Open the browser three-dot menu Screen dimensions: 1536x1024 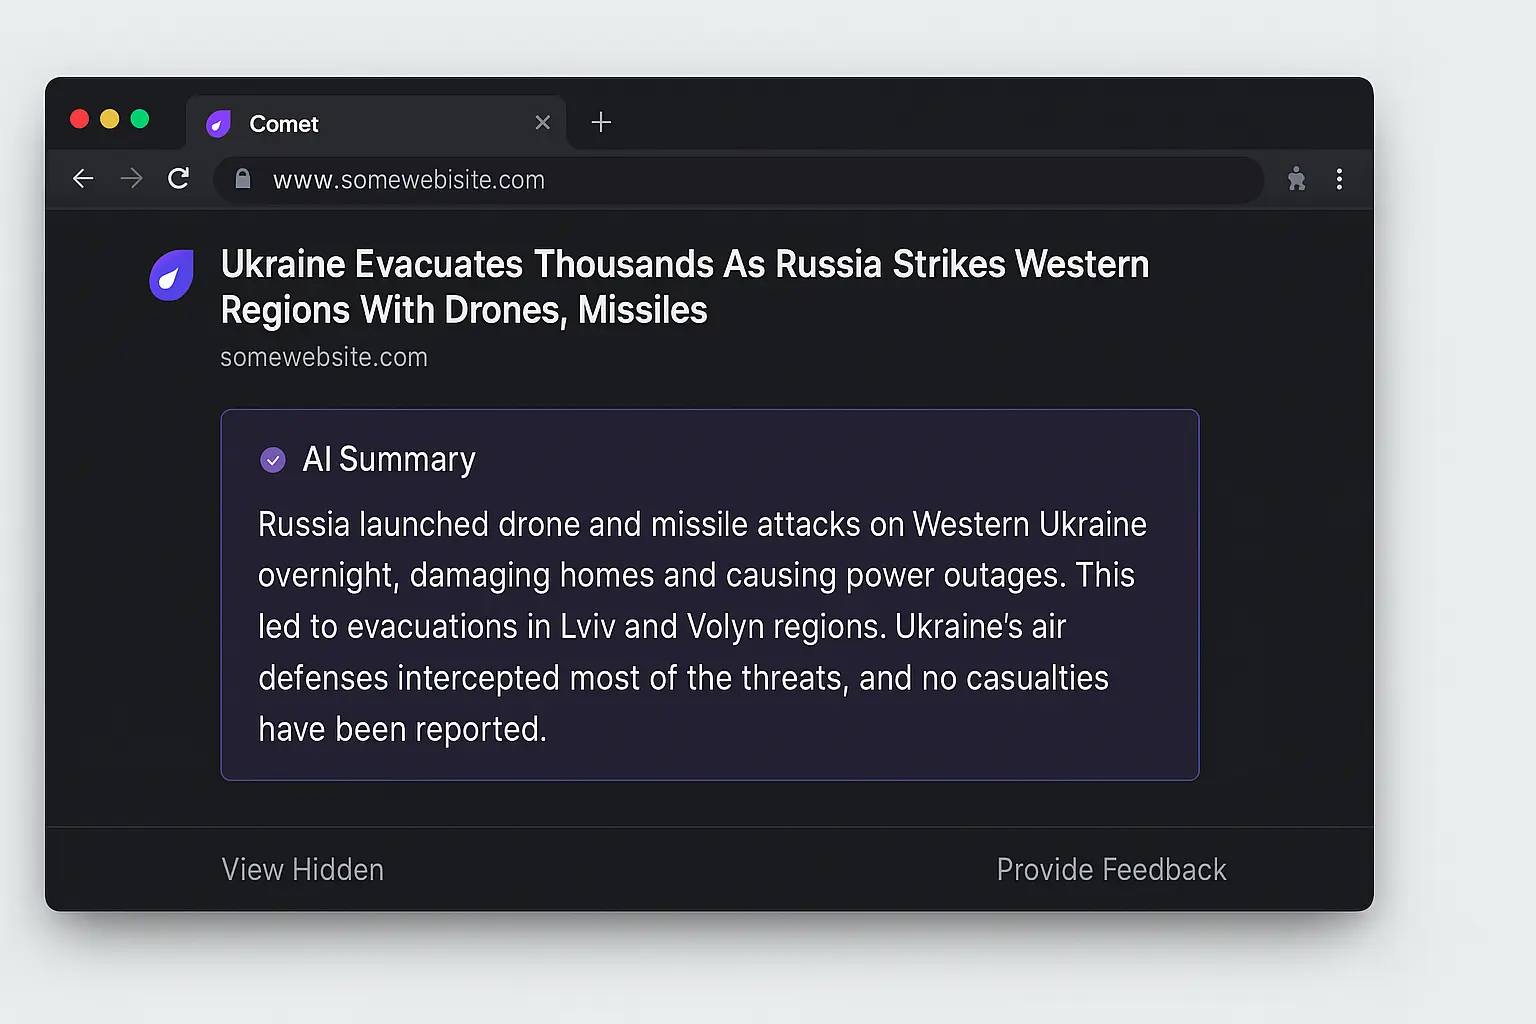click(1340, 179)
